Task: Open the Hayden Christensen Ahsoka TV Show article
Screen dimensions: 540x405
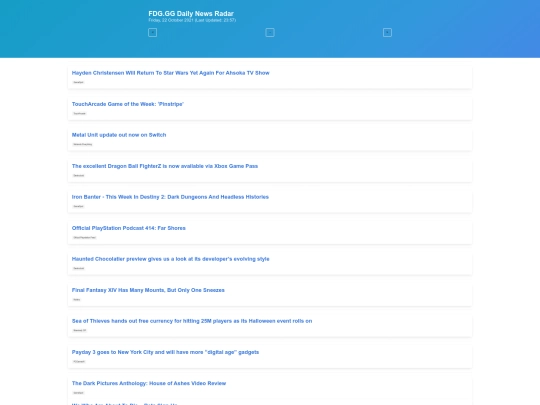Action: click(x=170, y=73)
